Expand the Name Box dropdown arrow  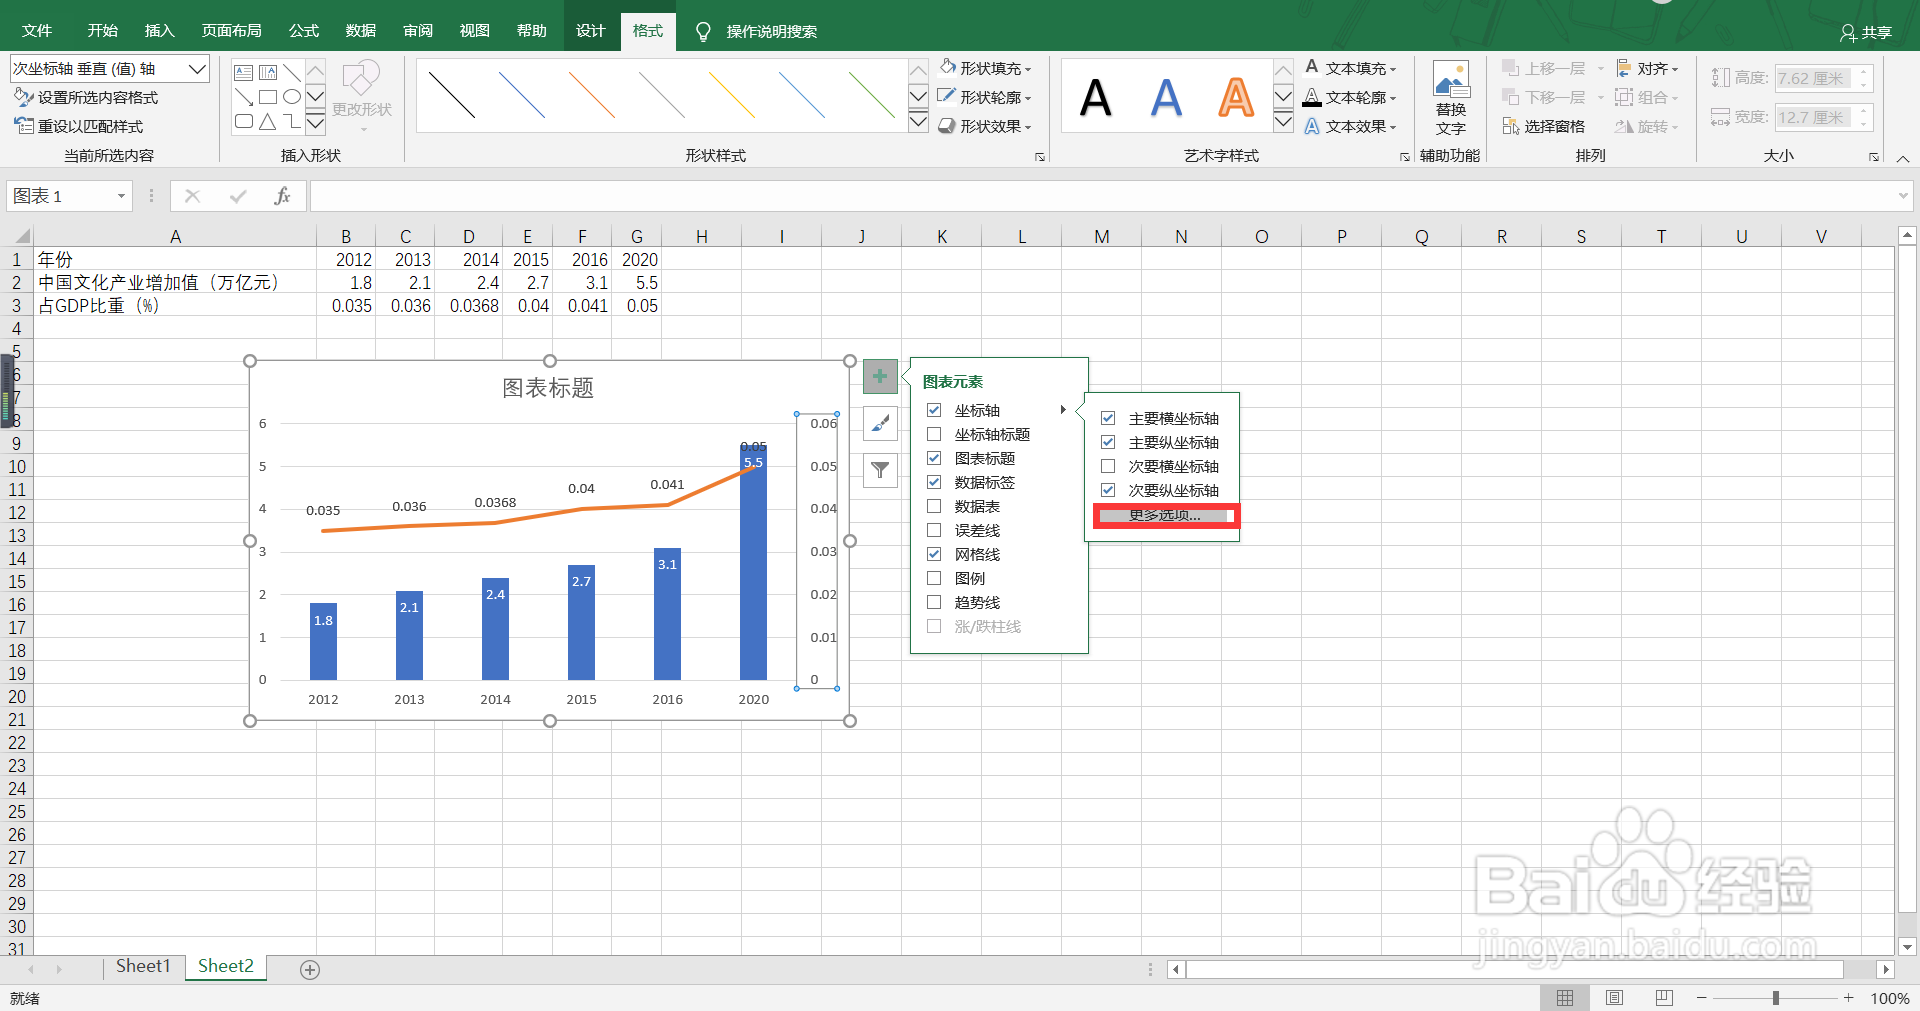pyautogui.click(x=121, y=196)
